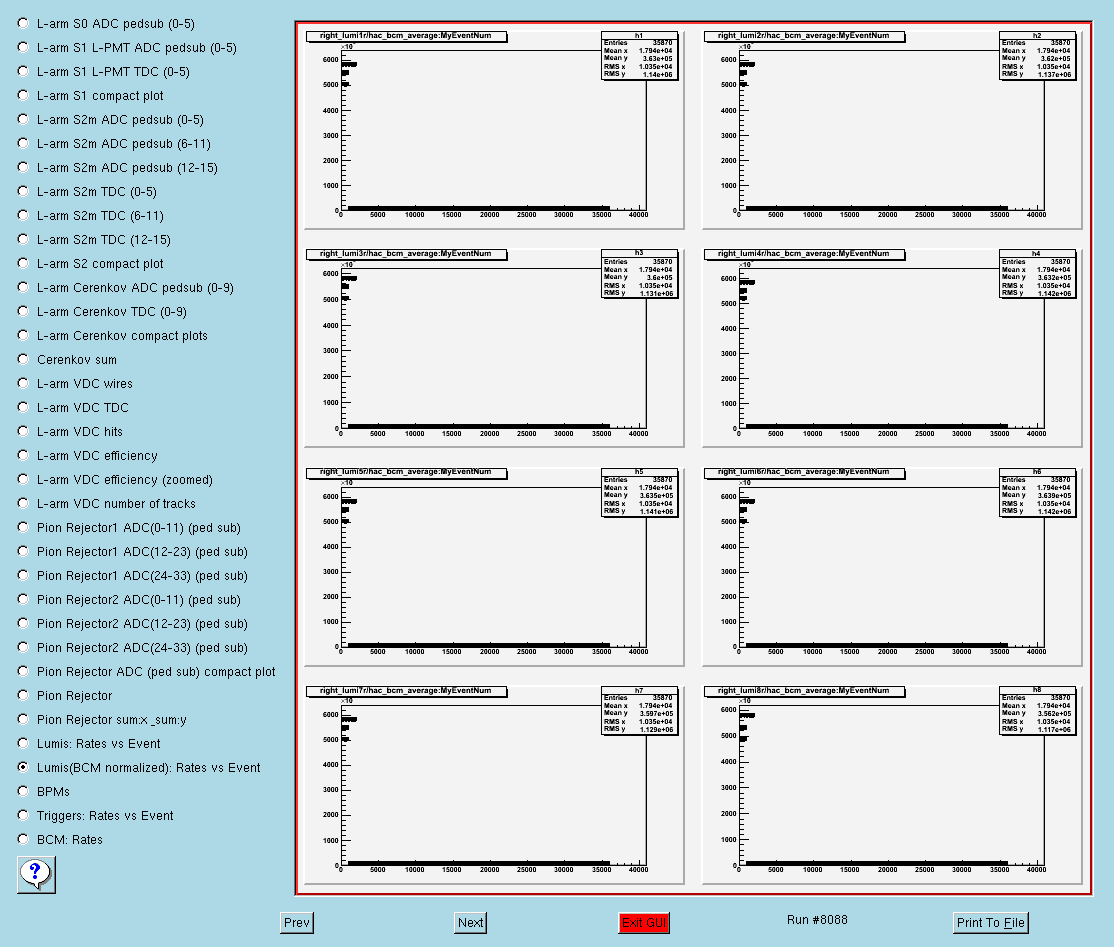Click the right_lumi4r histogram plot
1114x947 pixels.
(892, 347)
